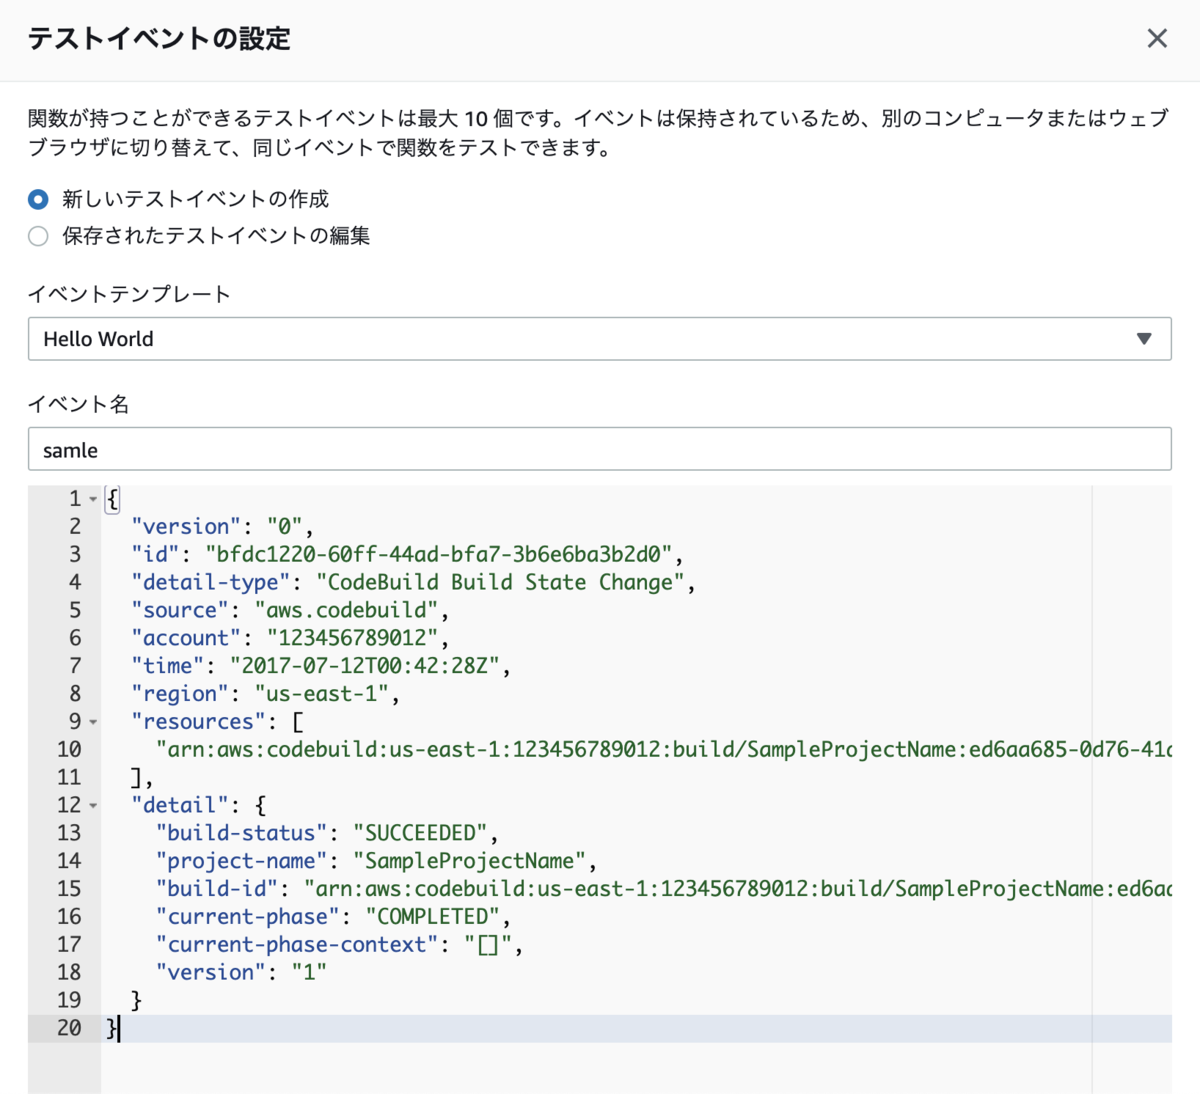Click the "id" line with bfdc1220 value
This screenshot has width=1200, height=1094.
click(407, 554)
